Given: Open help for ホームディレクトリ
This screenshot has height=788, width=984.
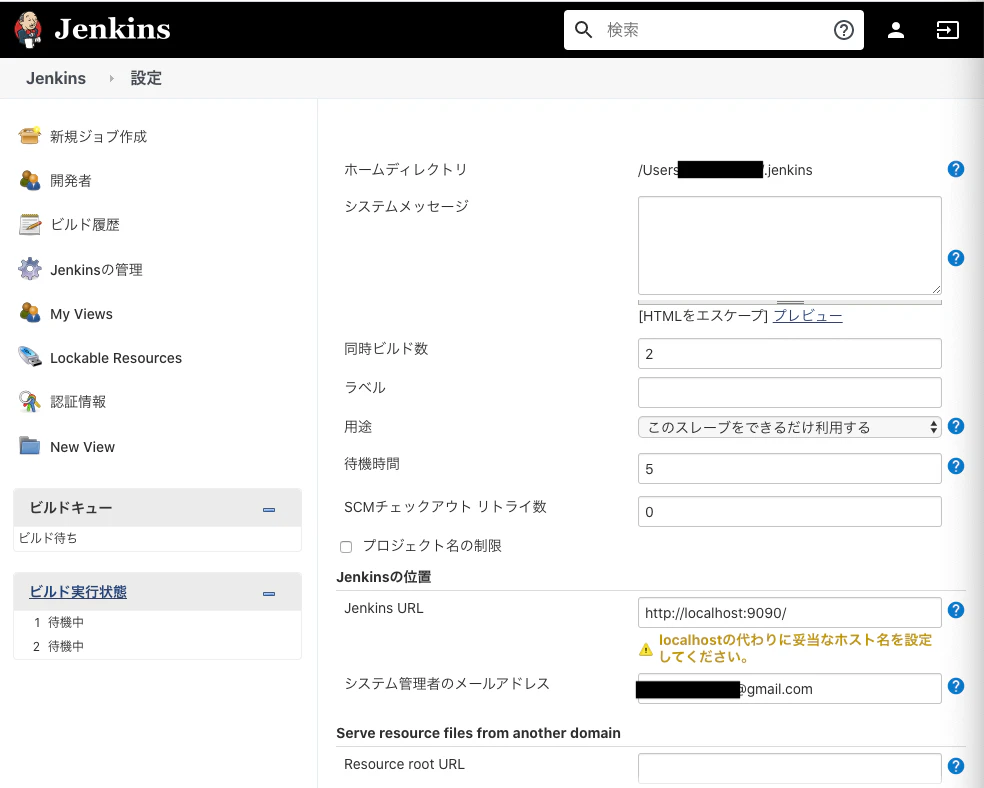Looking at the screenshot, I should pyautogui.click(x=956, y=169).
